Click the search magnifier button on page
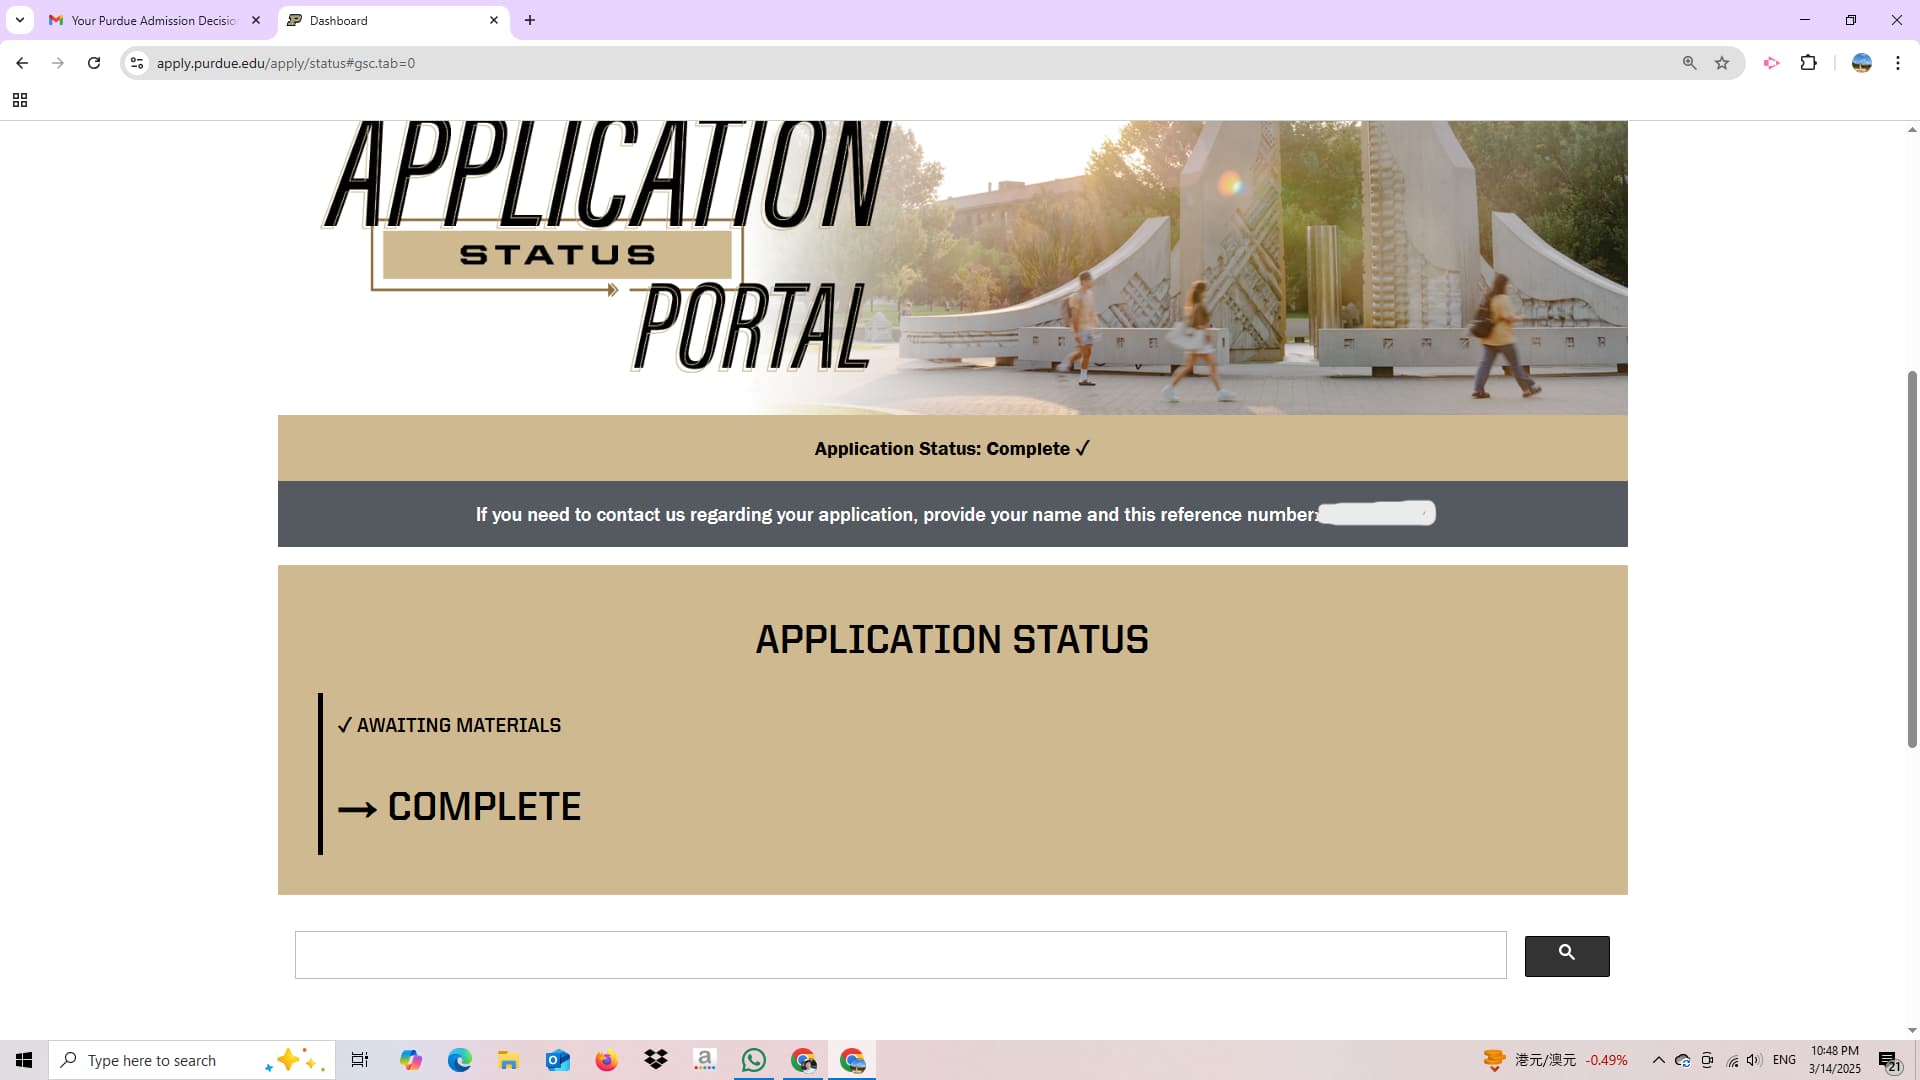Viewport: 1920px width, 1080px height. pos(1566,955)
